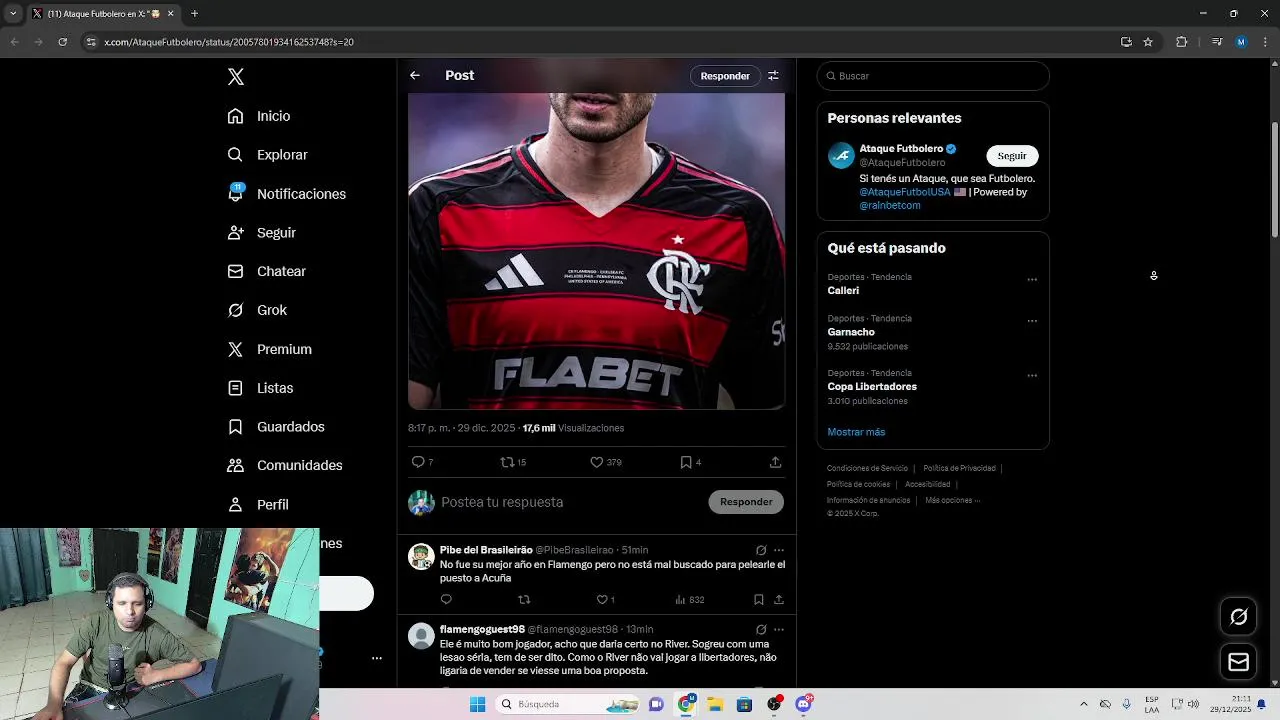Viewport: 1280px width, 720px height.
Task: Open Pibe del Brasileirão profile name
Action: coord(486,550)
